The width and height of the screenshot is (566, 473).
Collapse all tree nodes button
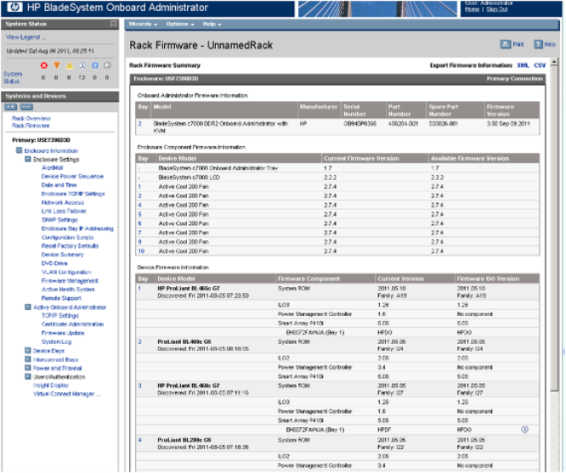[x=26, y=107]
